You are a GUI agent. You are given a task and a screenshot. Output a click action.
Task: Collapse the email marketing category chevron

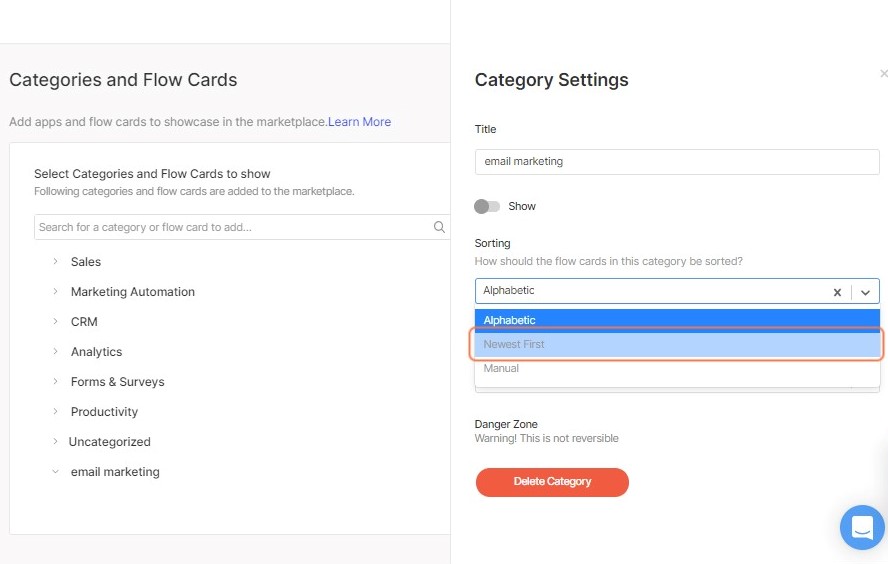pyautogui.click(x=55, y=471)
